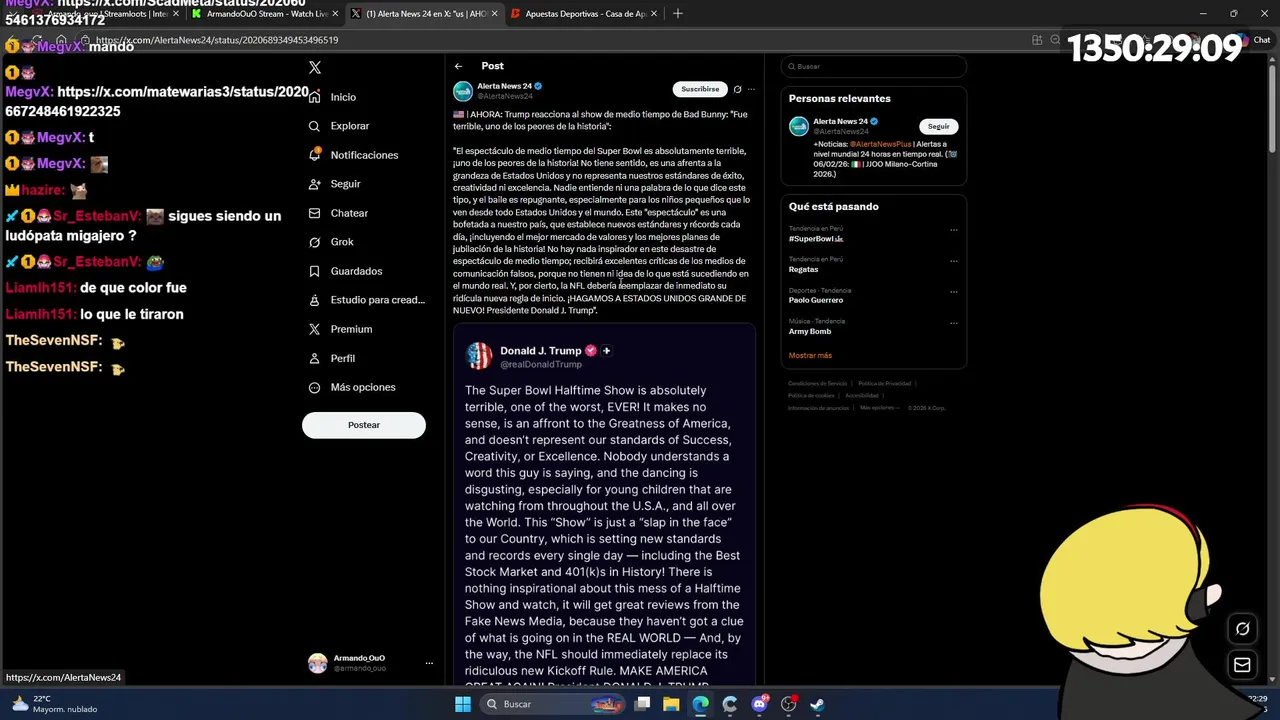
Task: Click the Grok floating button at bottom right
Action: point(1242,629)
